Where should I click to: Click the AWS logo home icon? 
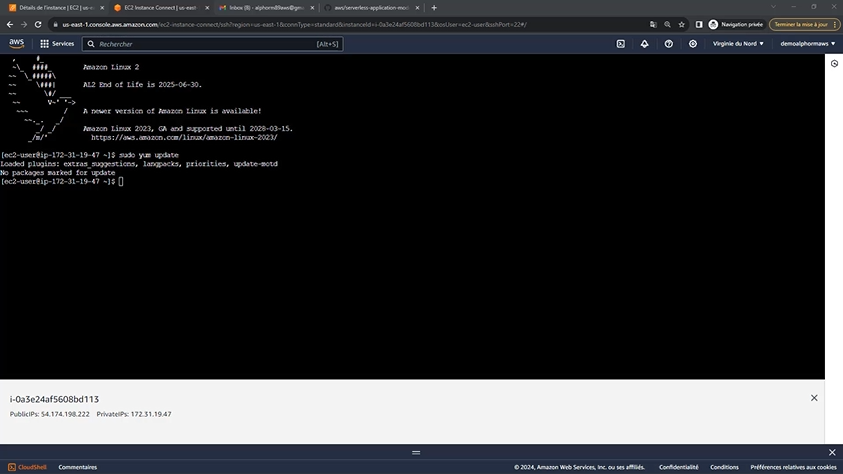tap(17, 43)
